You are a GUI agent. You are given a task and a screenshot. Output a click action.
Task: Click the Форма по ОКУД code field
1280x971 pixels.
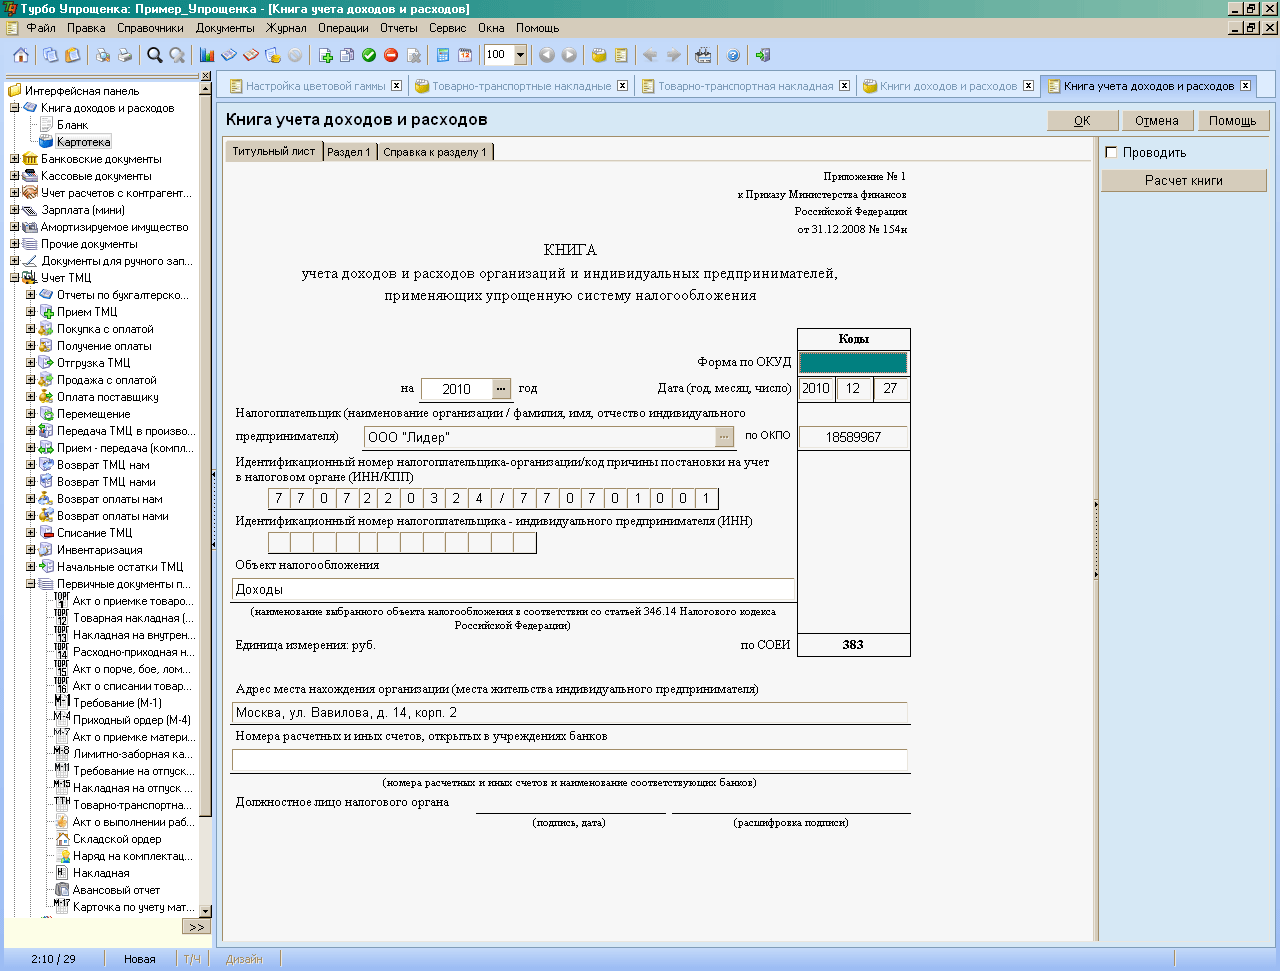[x=854, y=362]
